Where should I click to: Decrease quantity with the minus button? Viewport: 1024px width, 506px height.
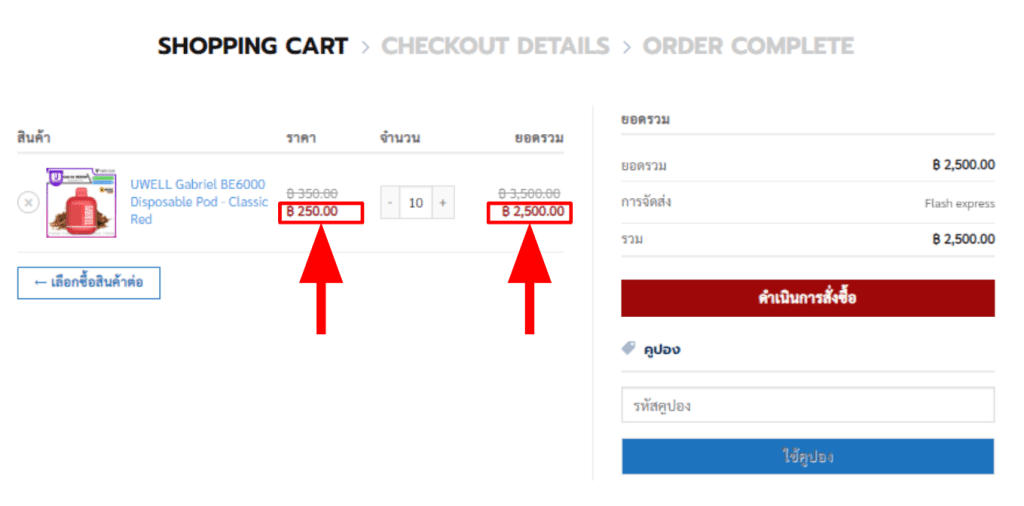(390, 203)
